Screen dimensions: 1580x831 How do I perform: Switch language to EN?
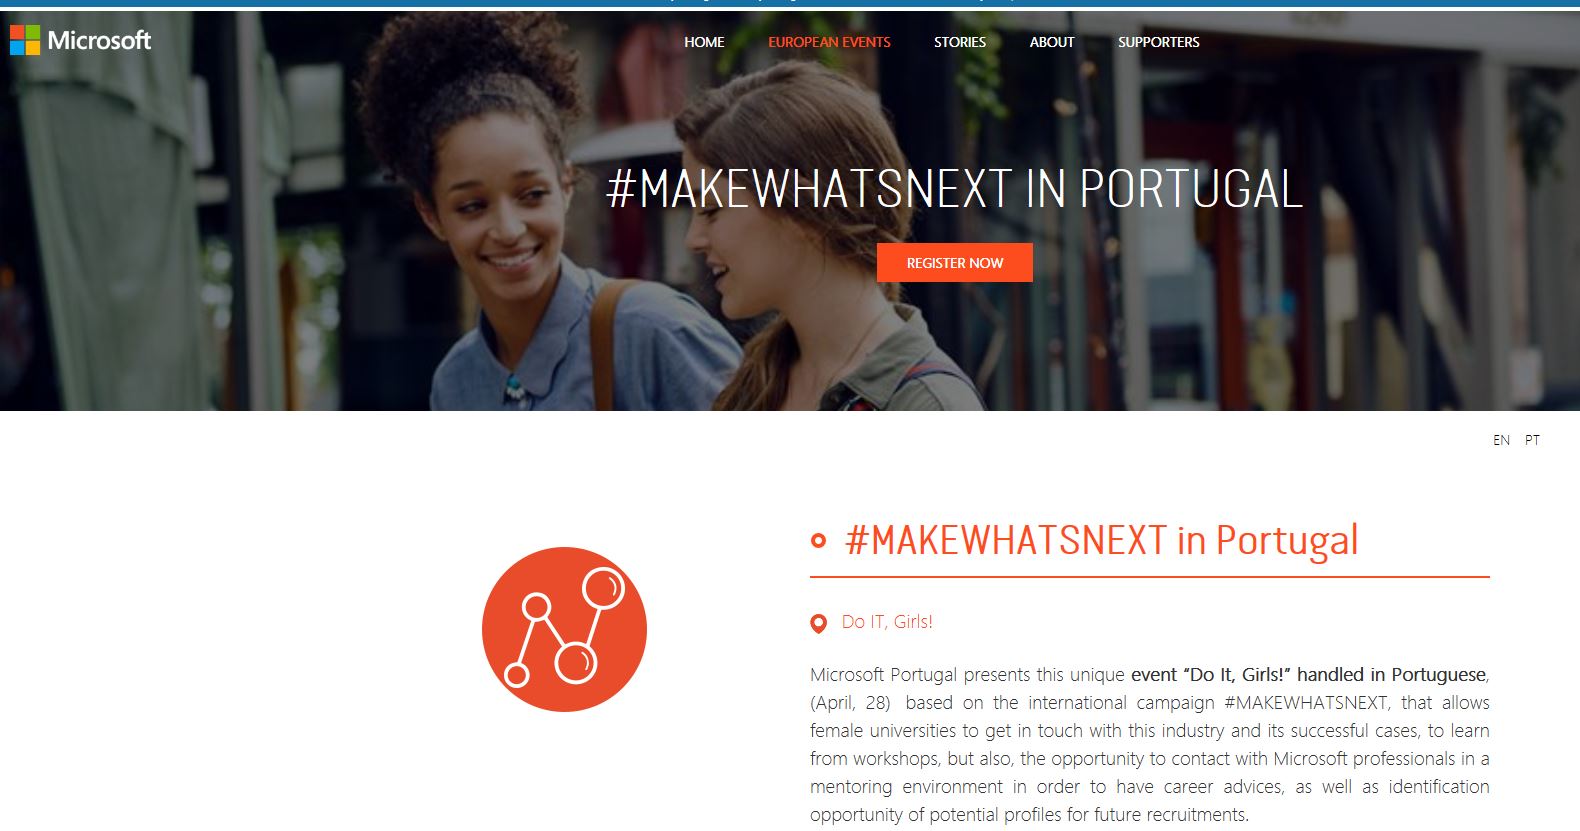[1501, 440]
